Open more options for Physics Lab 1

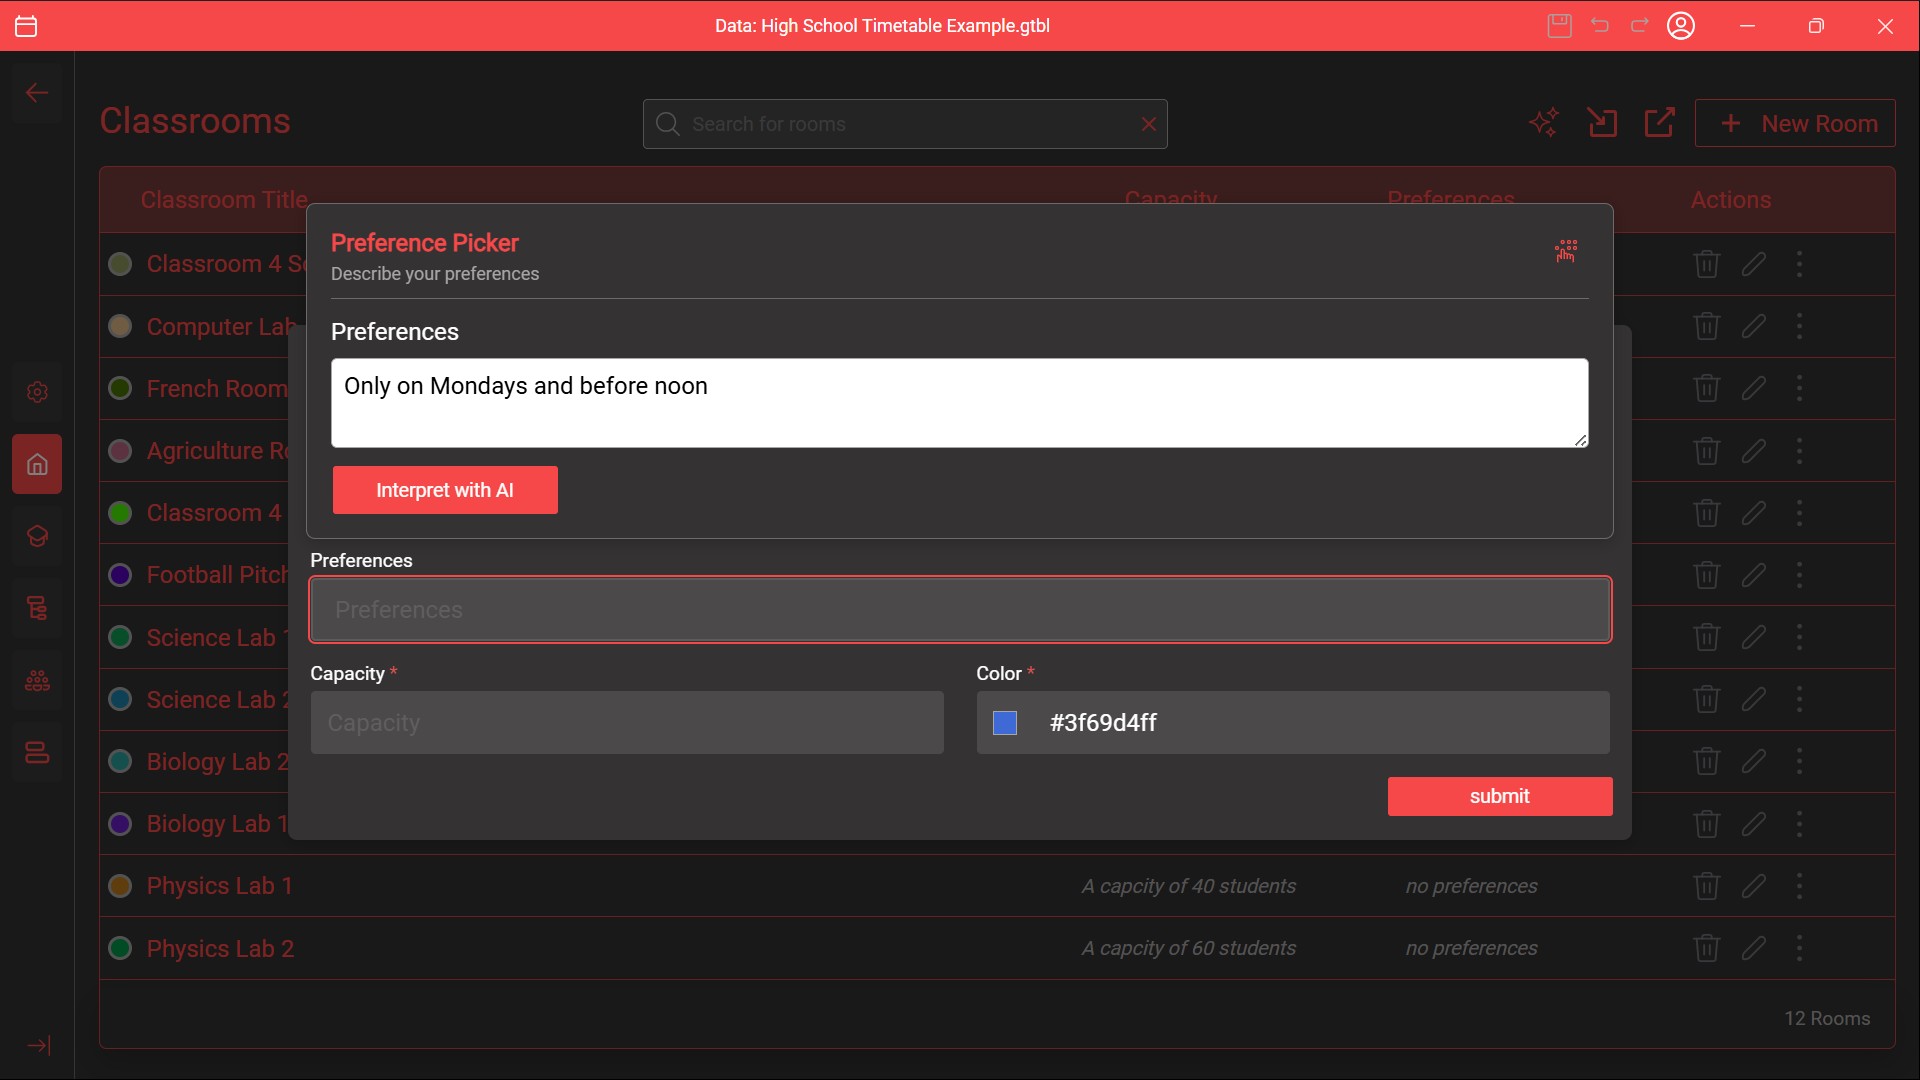click(1799, 886)
